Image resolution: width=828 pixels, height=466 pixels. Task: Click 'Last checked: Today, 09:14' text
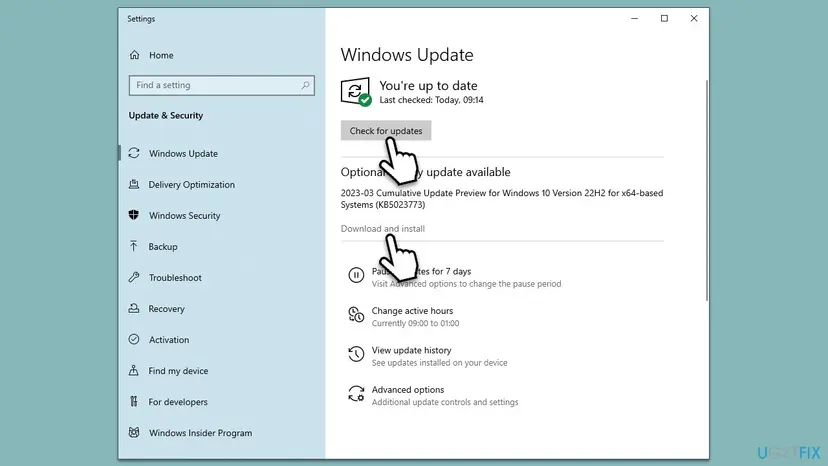tap(431, 100)
